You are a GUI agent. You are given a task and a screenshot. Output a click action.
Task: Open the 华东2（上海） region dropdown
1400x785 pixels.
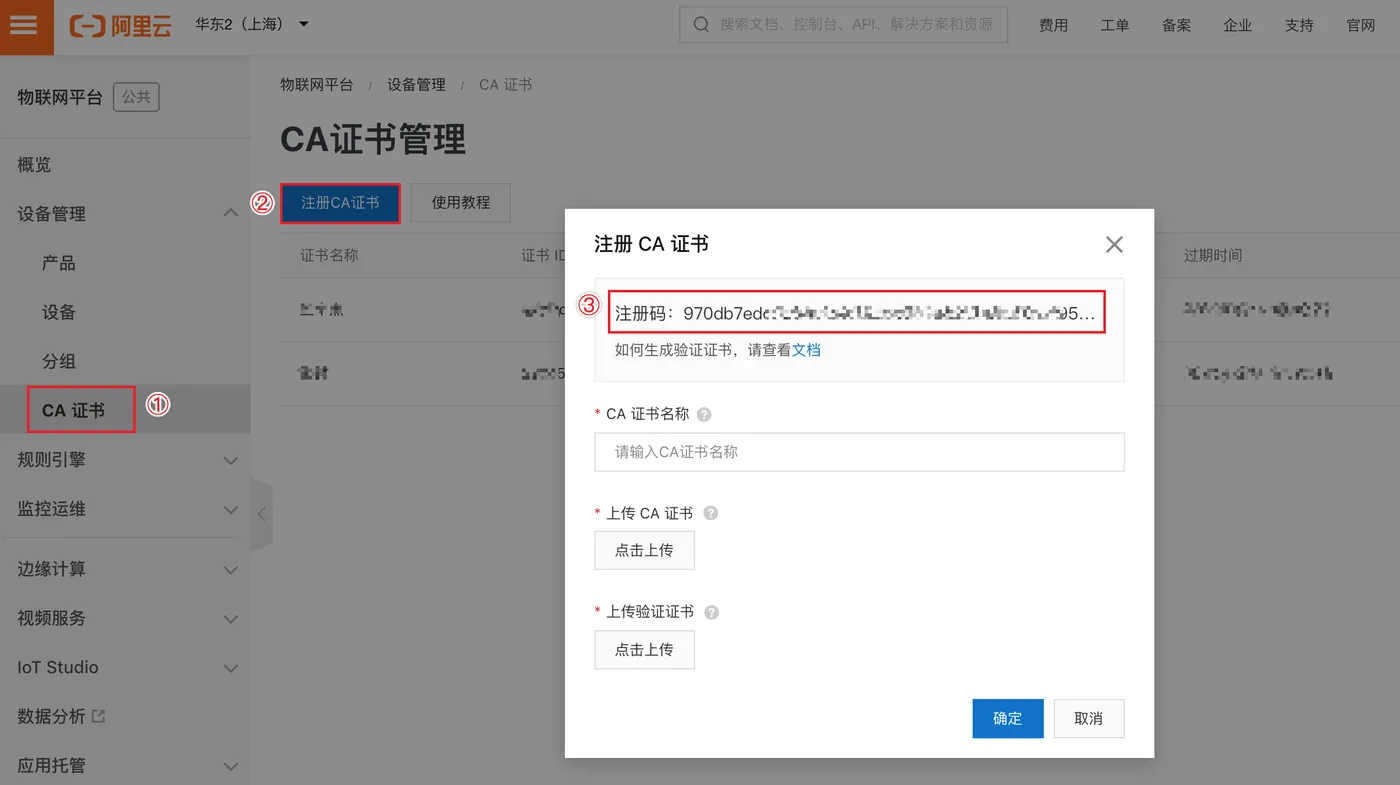[x=251, y=24]
